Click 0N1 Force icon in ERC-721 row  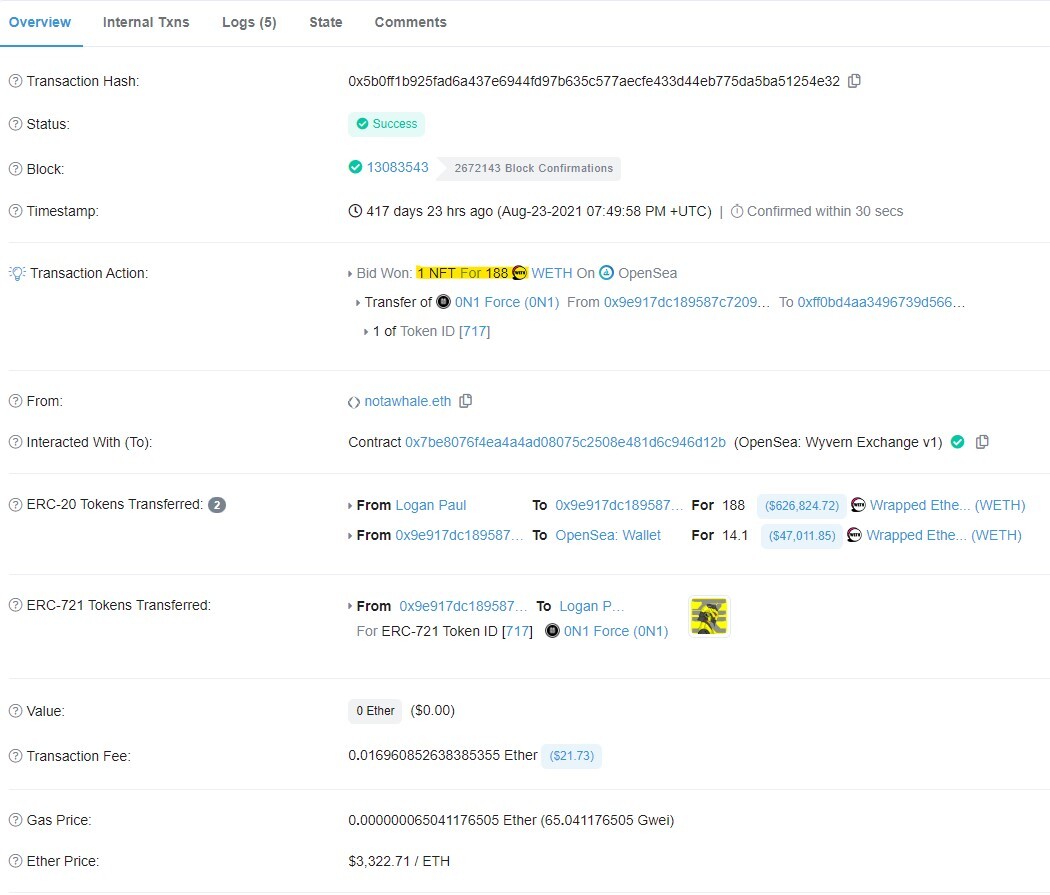click(x=552, y=631)
